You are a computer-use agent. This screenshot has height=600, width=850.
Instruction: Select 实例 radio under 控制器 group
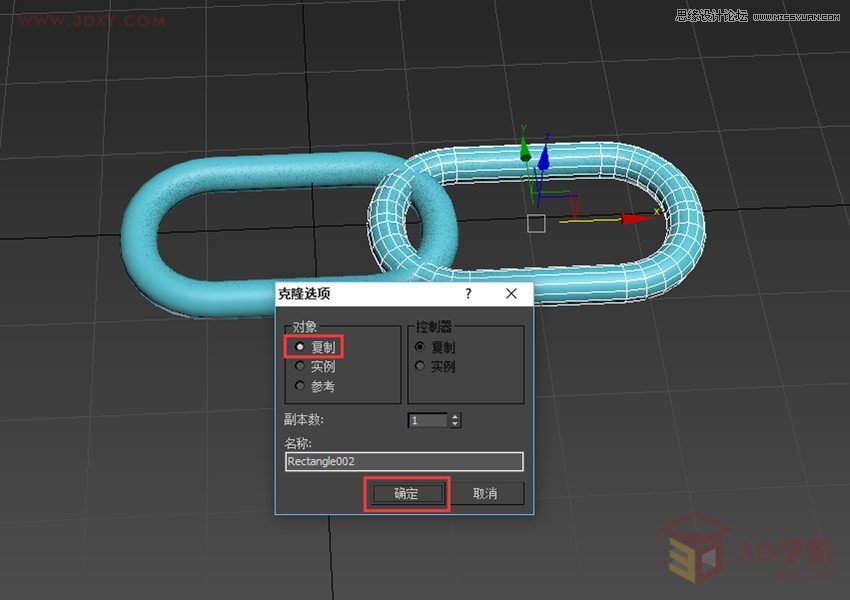[420, 366]
